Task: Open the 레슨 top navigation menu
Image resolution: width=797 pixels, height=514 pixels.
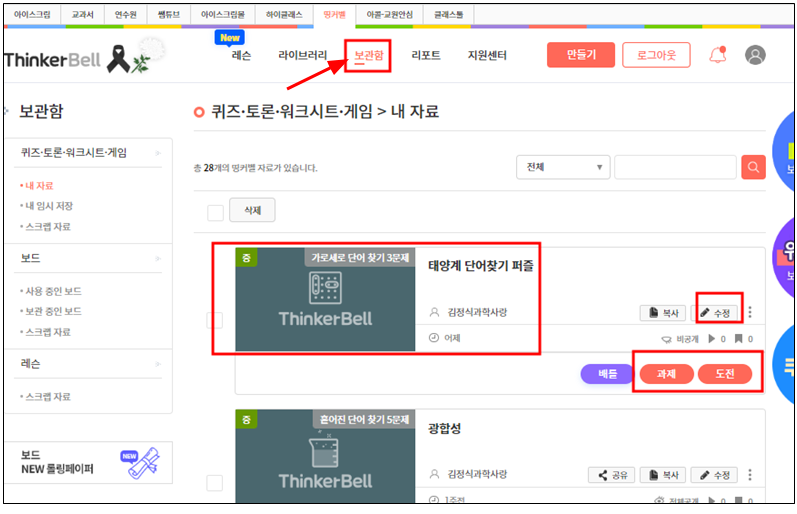Action: click(241, 55)
